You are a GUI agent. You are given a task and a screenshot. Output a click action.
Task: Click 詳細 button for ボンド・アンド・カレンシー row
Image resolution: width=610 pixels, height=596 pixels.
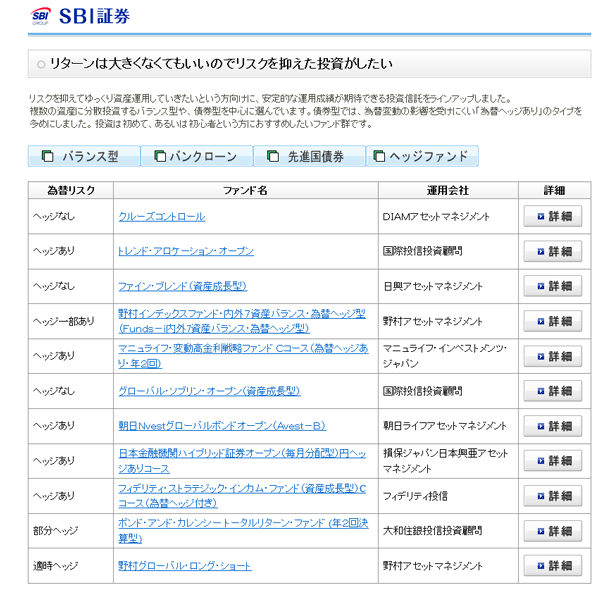point(553,531)
